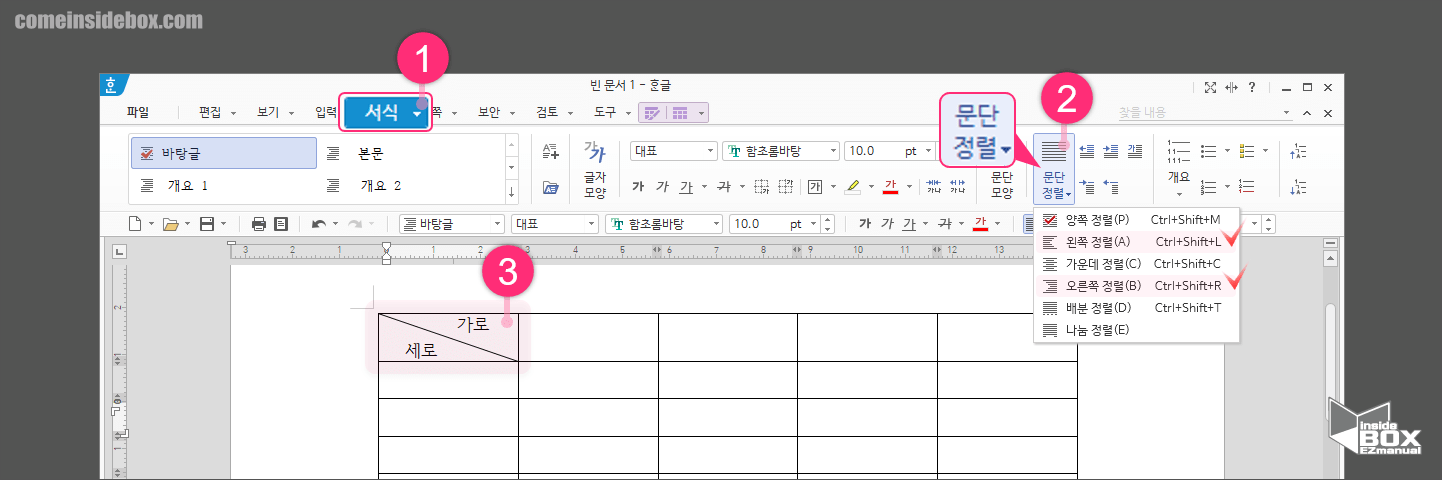Apply the 개요 2 style
1442x480 pixels.
pyautogui.click(x=410, y=186)
